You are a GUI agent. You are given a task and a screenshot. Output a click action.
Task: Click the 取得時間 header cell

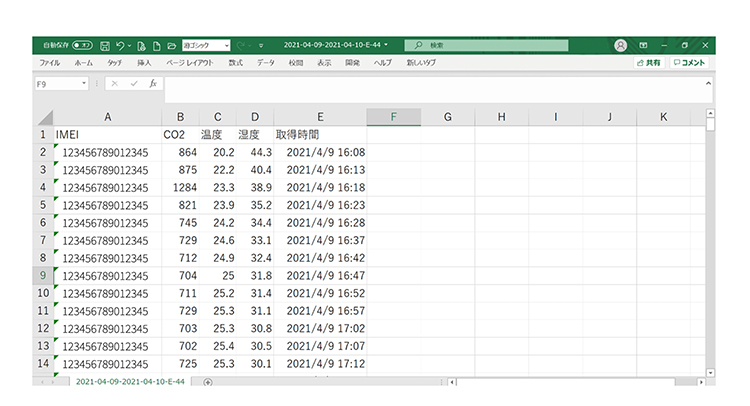[320, 135]
